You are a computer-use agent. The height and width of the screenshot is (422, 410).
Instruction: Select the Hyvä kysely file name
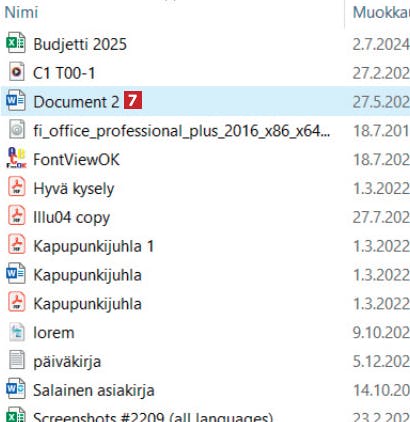click(74, 189)
